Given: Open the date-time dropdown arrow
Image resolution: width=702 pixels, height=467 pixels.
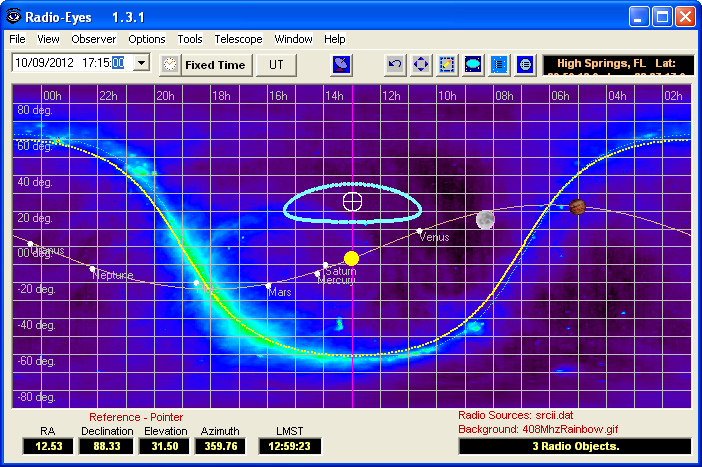Looking at the screenshot, I should (x=140, y=63).
